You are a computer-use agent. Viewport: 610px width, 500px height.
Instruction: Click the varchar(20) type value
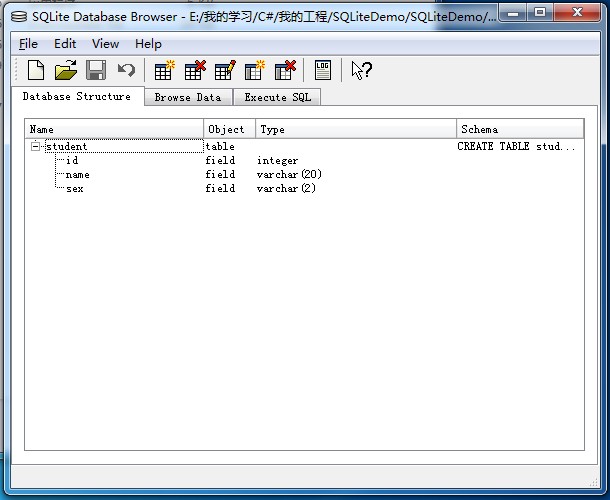coord(289,174)
